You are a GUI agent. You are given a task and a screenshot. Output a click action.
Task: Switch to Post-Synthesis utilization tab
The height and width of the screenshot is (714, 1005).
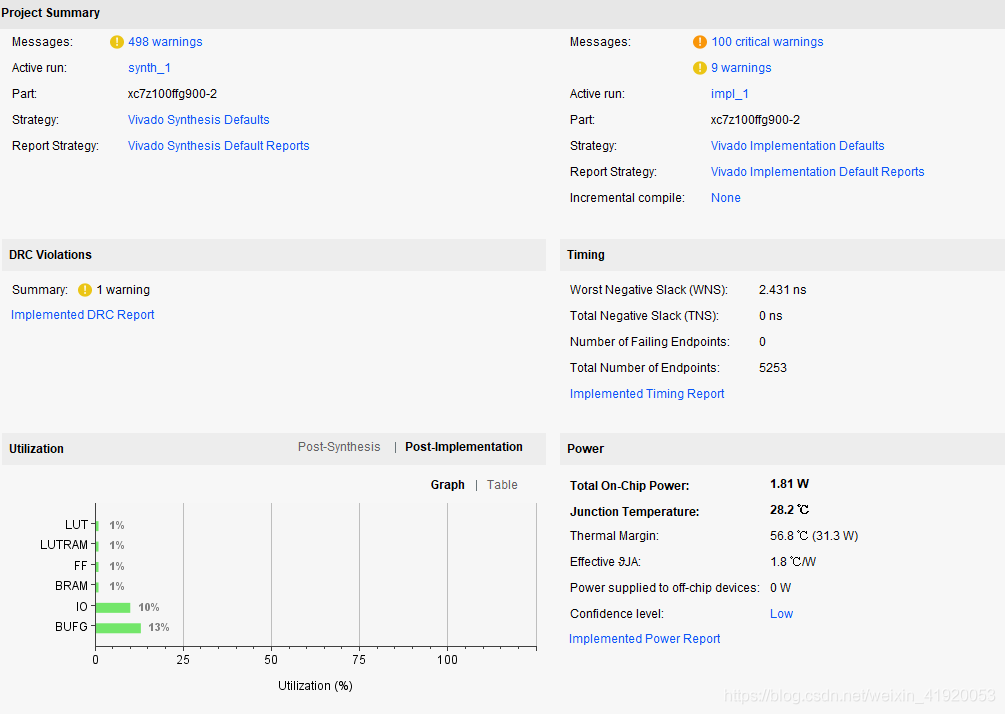pos(339,447)
